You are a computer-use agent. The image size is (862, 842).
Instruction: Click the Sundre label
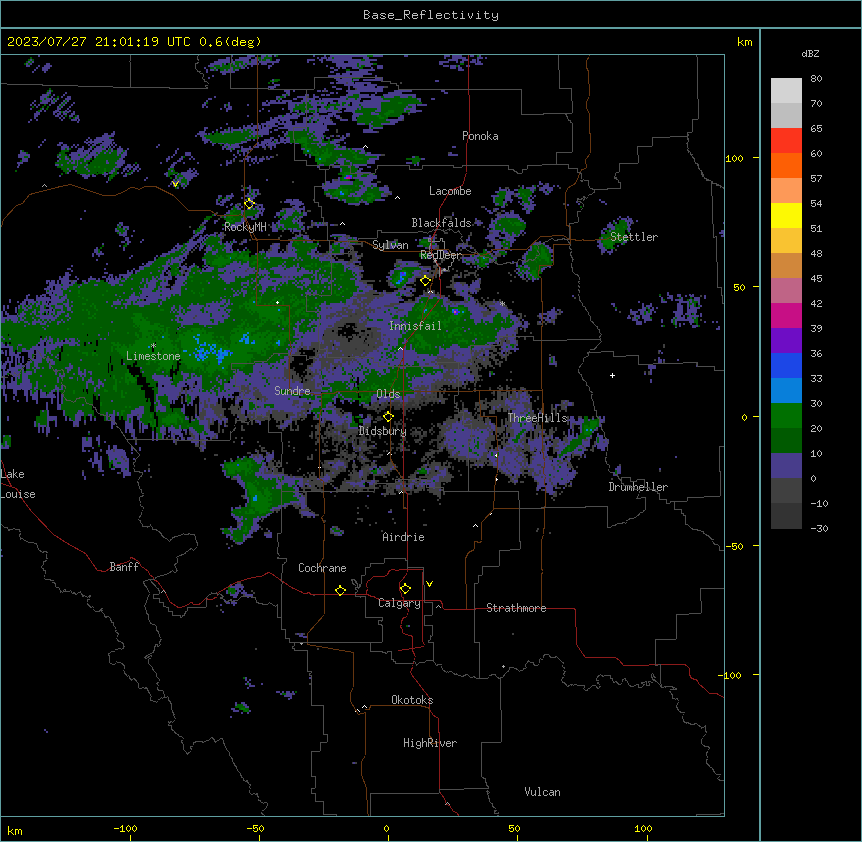click(x=292, y=391)
